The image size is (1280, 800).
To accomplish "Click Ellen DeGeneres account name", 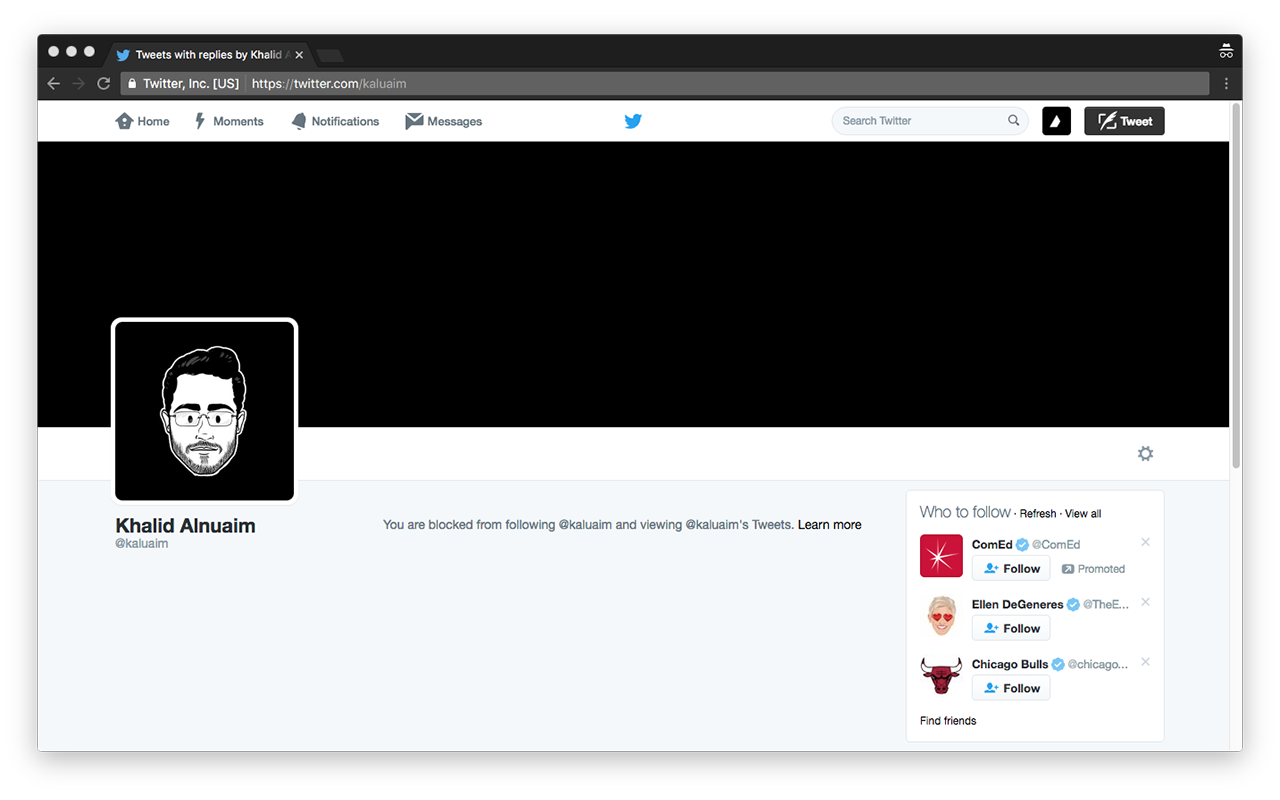I will point(1018,605).
